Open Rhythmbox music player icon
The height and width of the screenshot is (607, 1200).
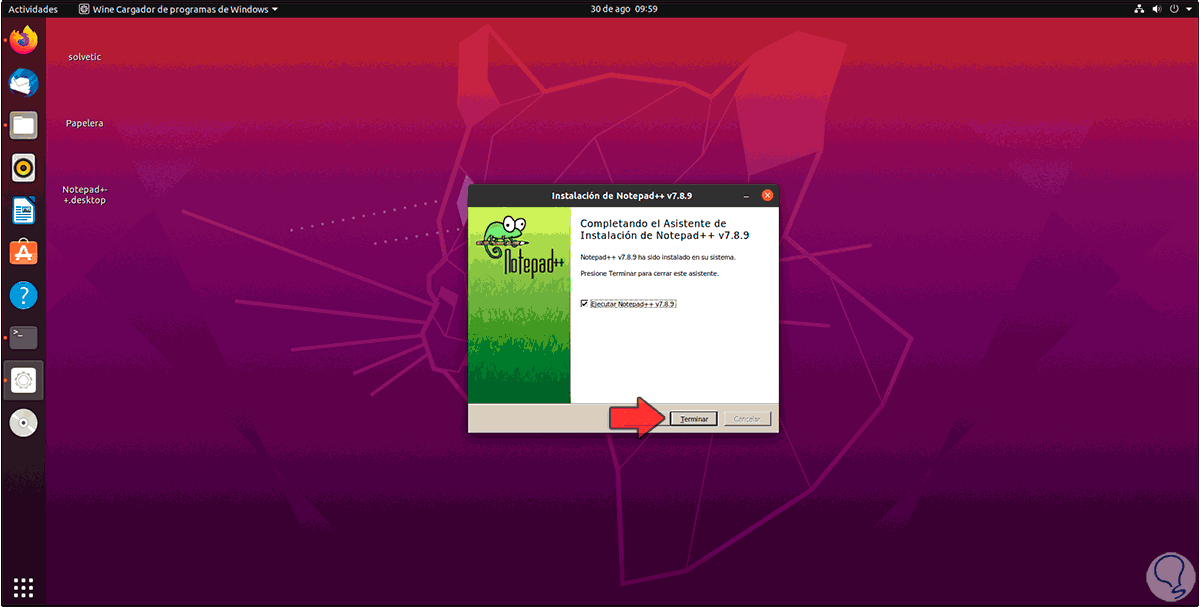(24, 167)
